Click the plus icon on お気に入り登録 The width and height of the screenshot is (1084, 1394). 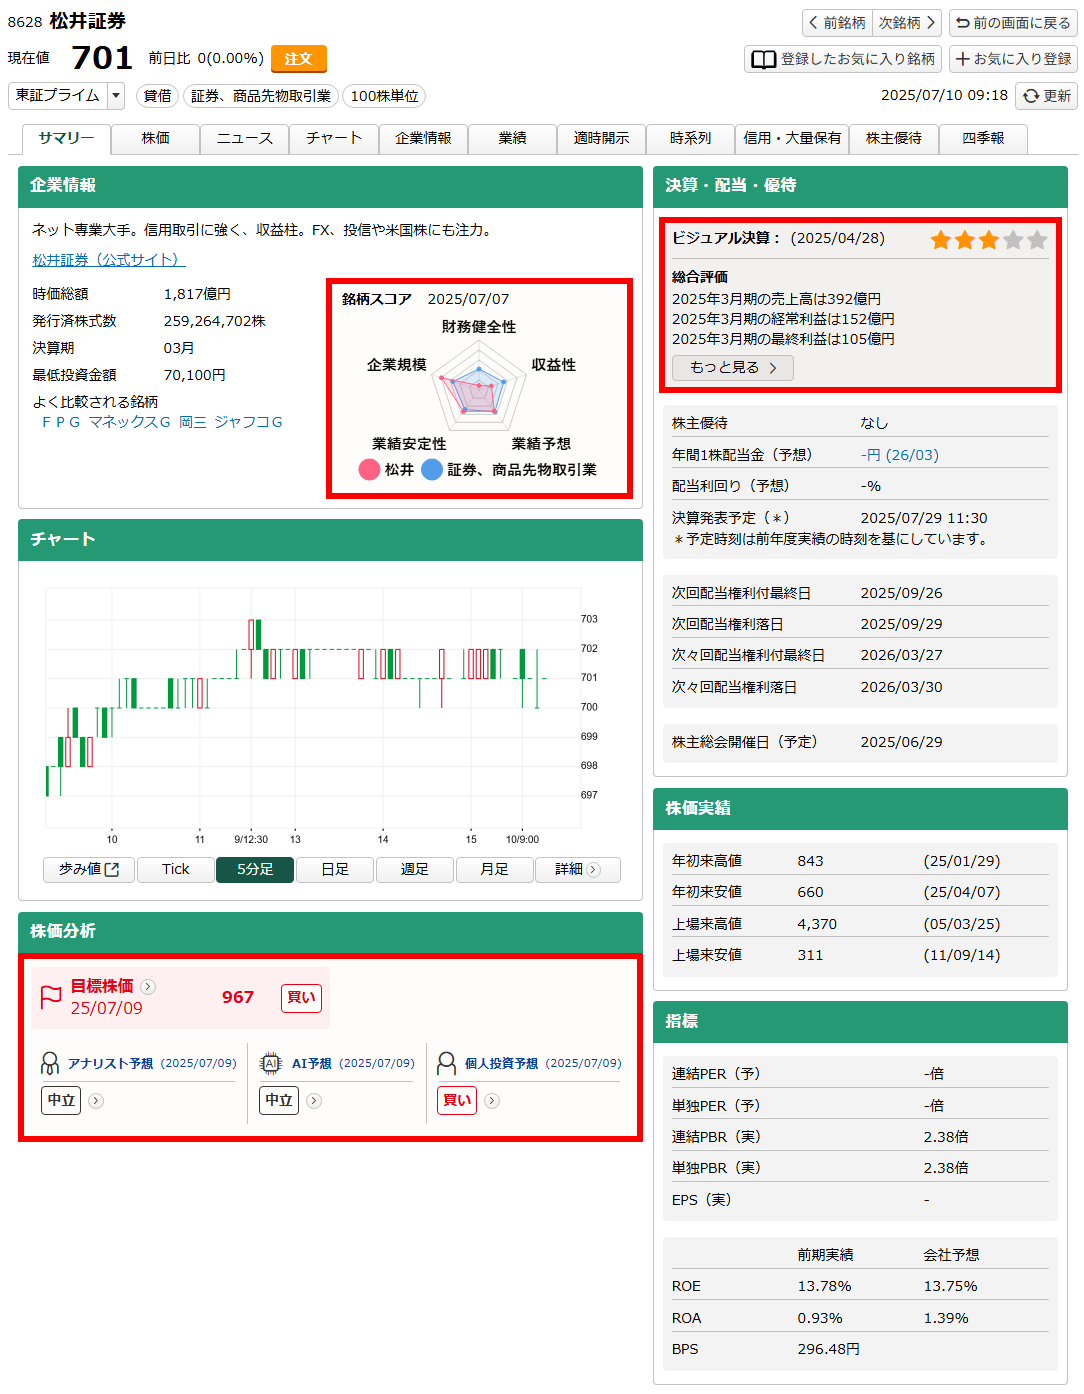point(962,59)
